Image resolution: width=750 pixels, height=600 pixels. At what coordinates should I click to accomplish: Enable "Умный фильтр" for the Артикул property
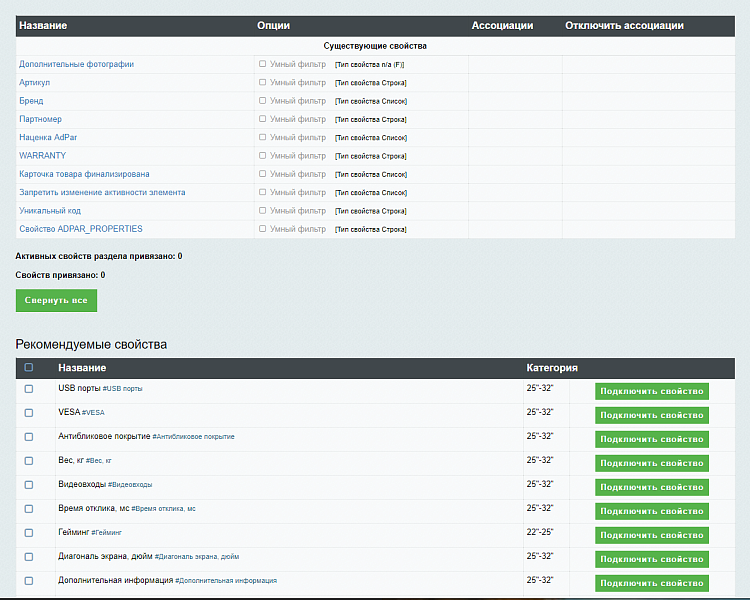pos(263,82)
